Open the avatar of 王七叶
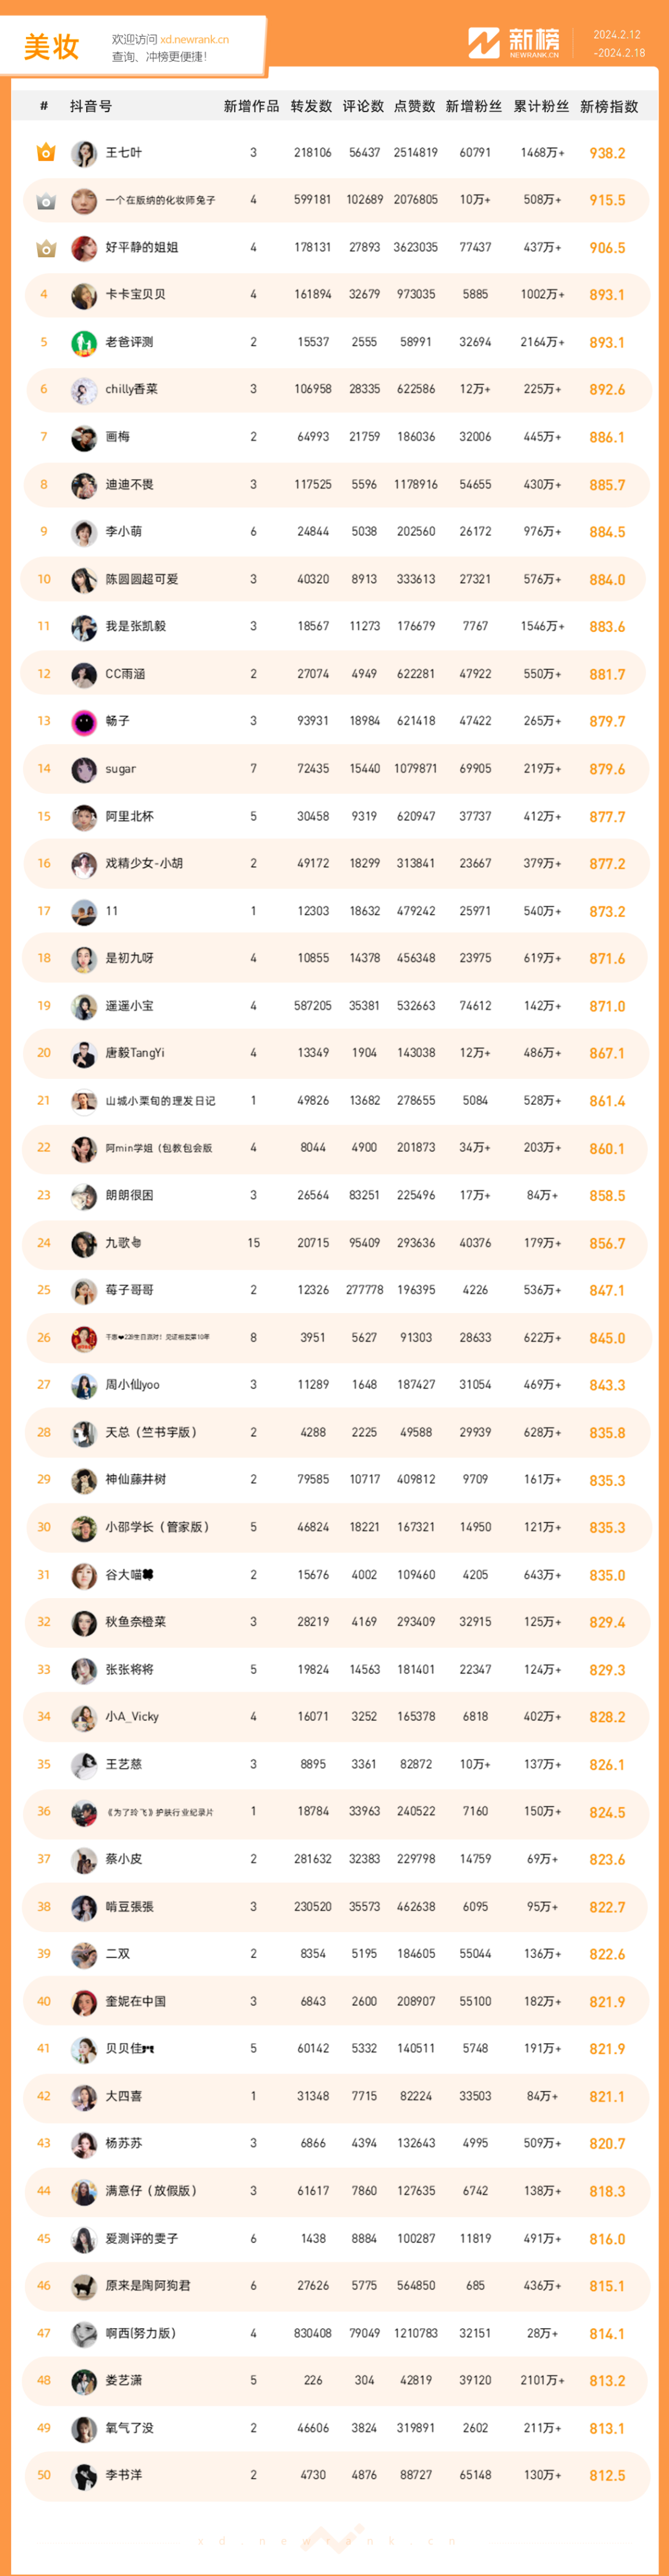Image resolution: width=669 pixels, height=2576 pixels. pos(84,153)
